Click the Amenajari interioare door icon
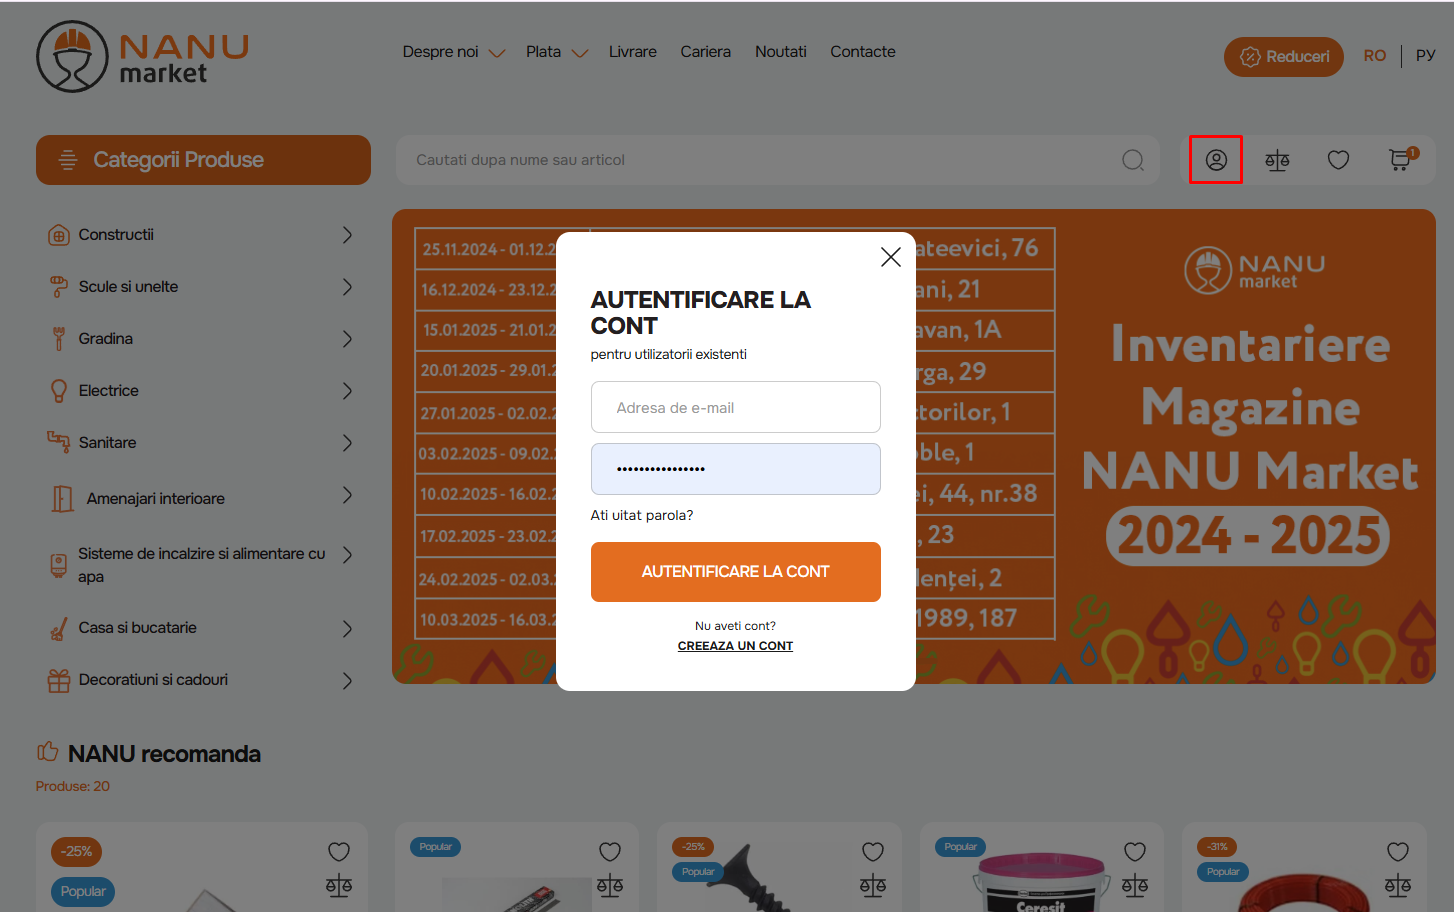Screen dimensions: 1454x912 click(x=62, y=498)
